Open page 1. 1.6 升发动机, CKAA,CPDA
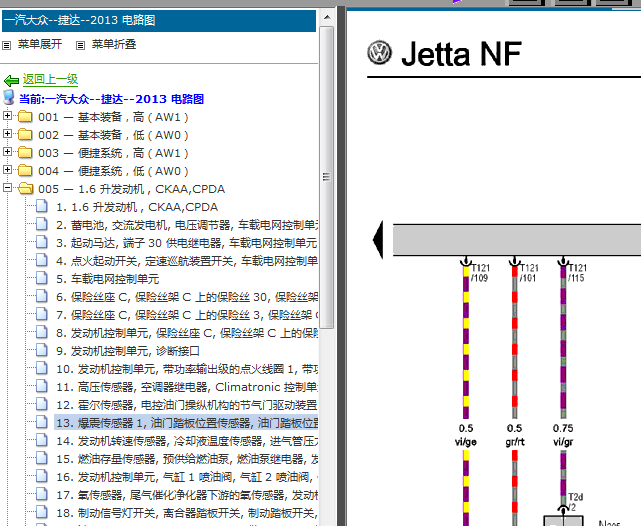This screenshot has height=526, width=641. [137, 207]
